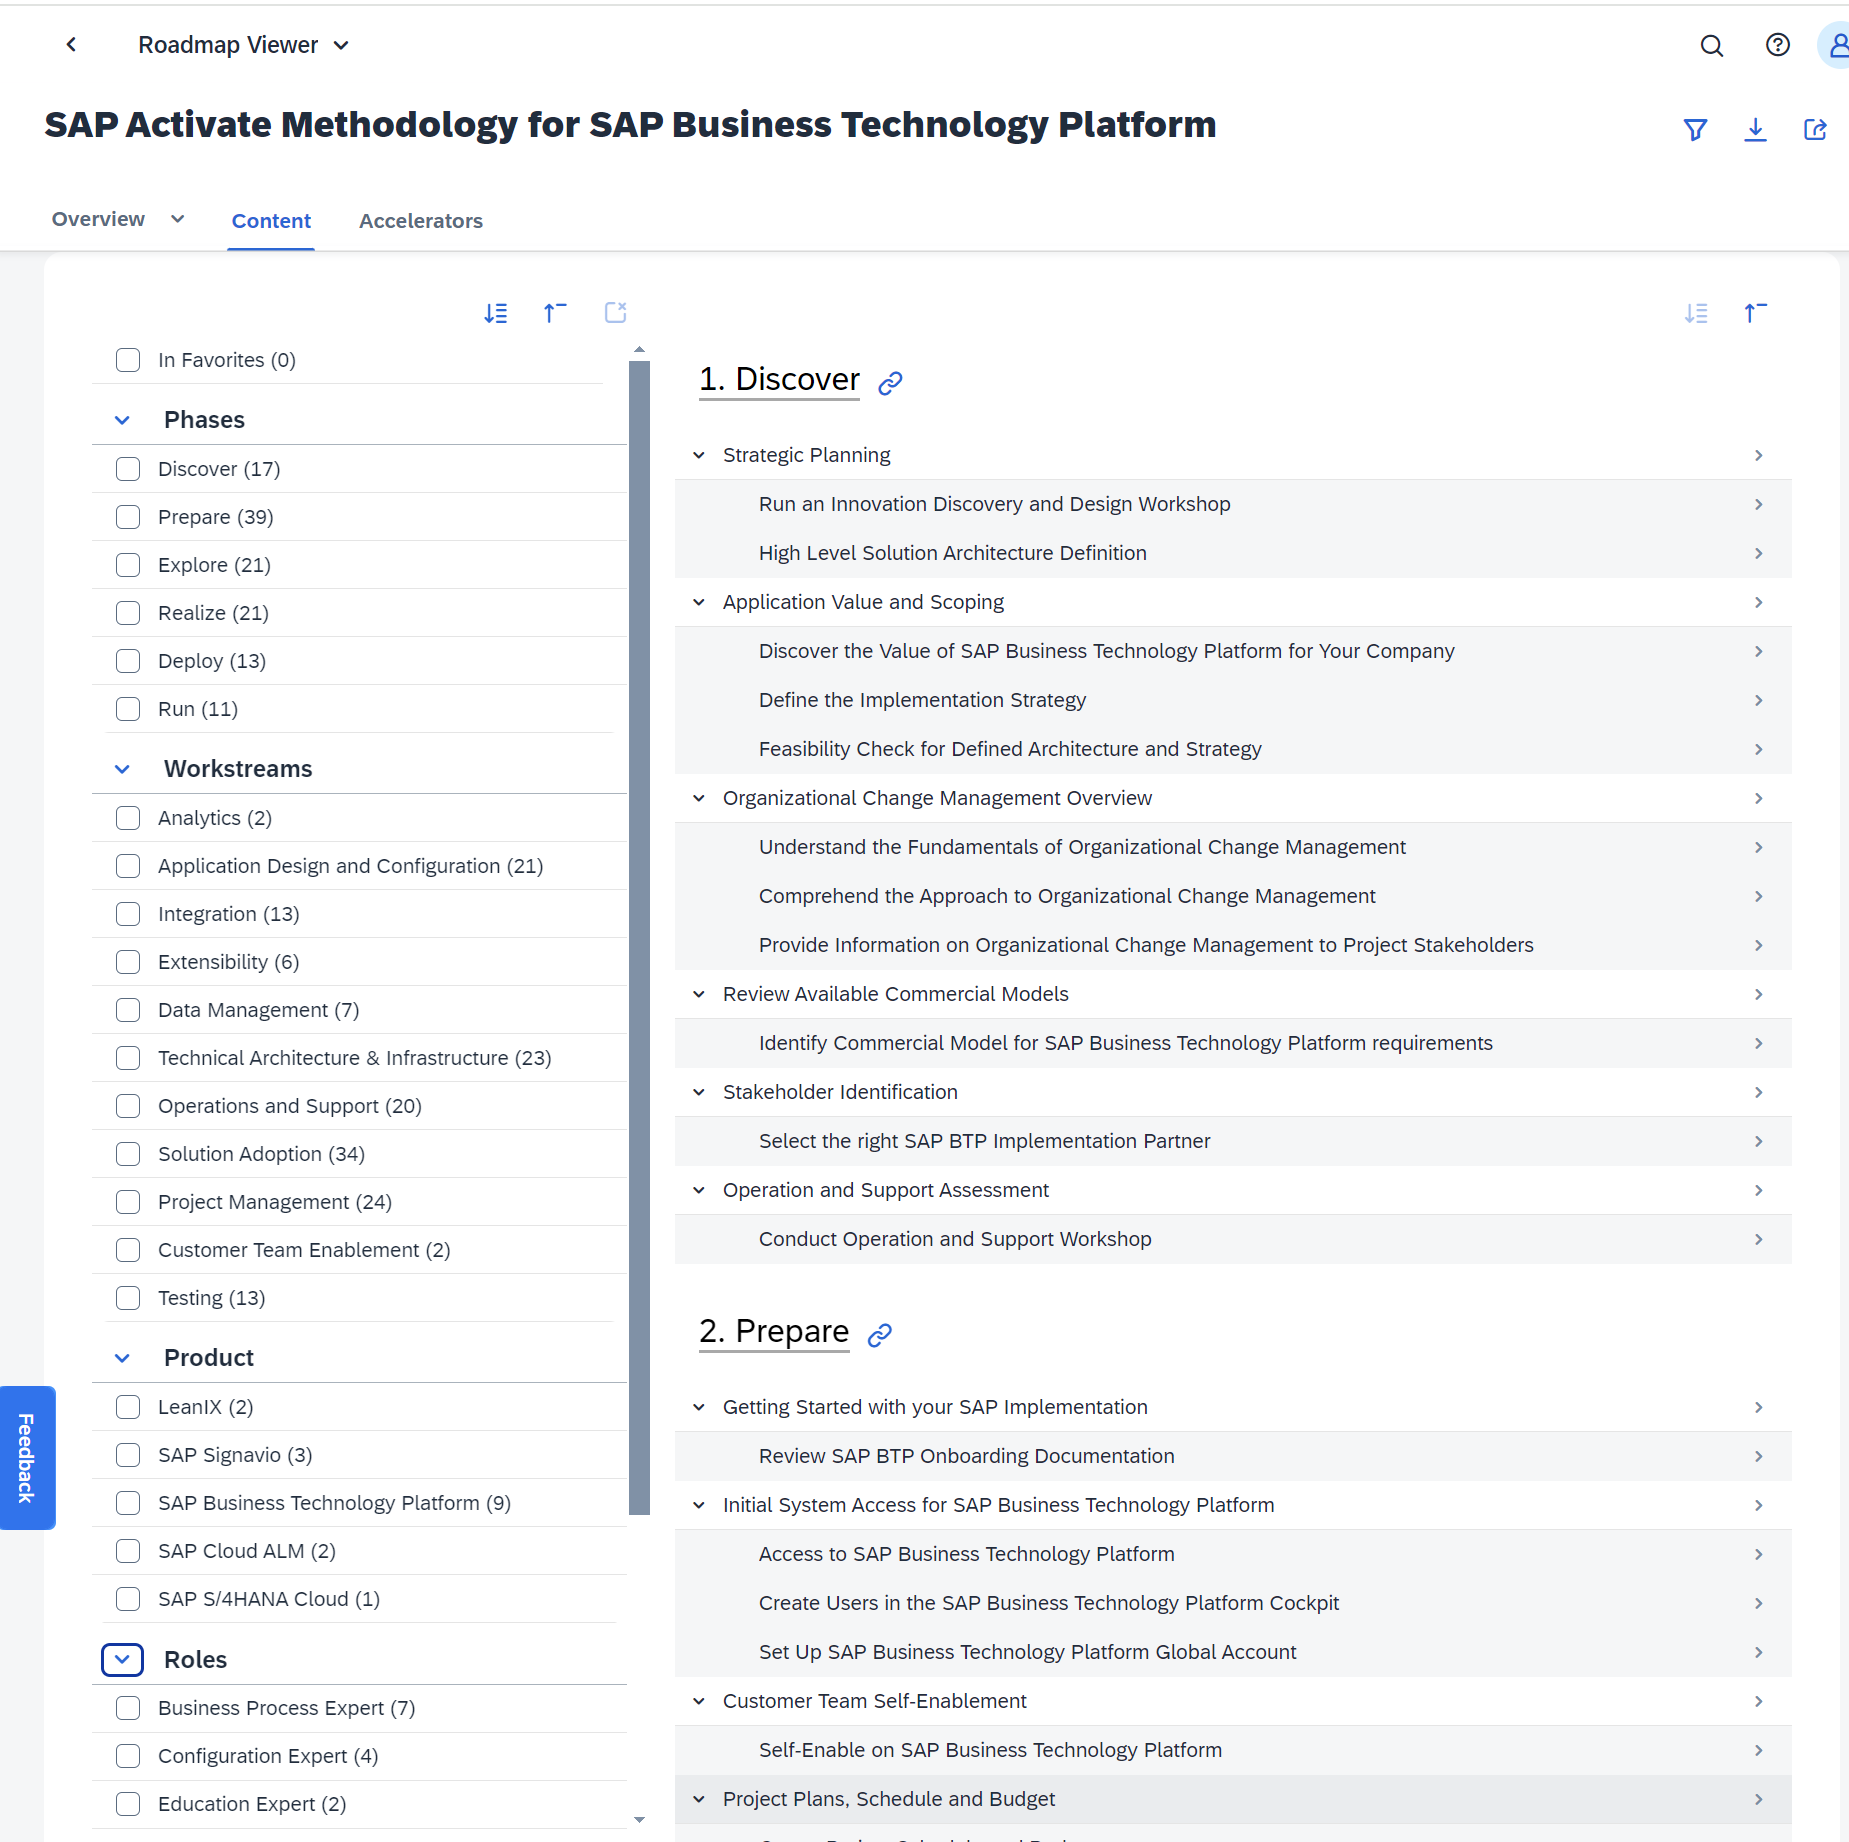Collapse all content icon in content panel
Screen dimensions: 1849x1842
tap(1755, 313)
